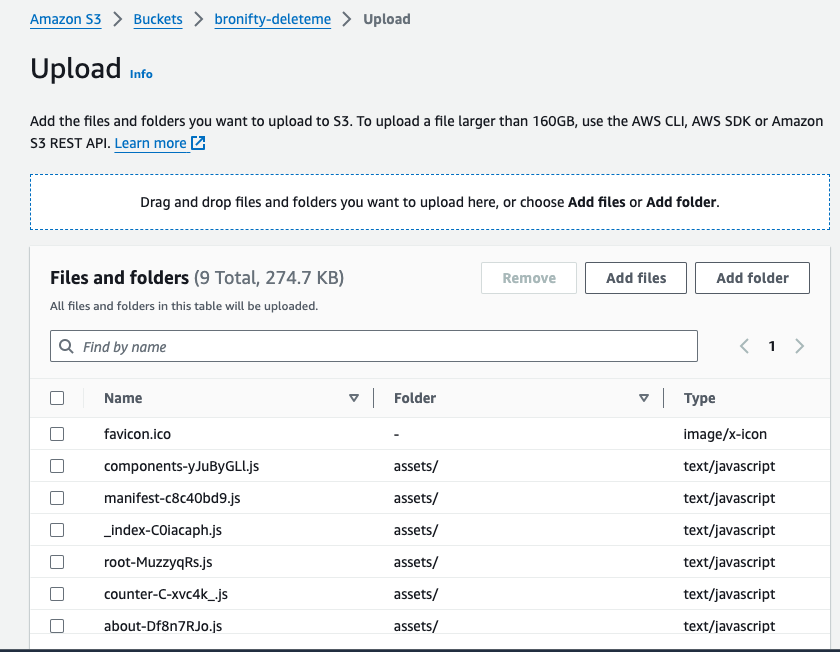Click the external link icon beside Learn more
The width and height of the screenshot is (840, 652).
pyautogui.click(x=196, y=143)
